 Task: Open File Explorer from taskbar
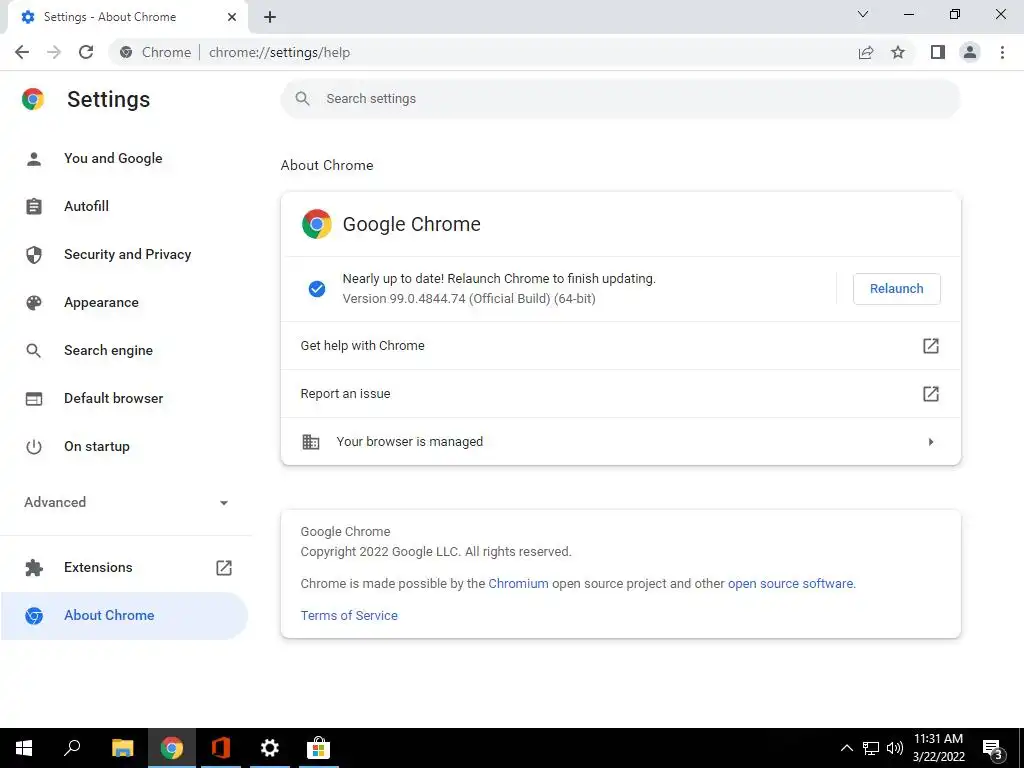(122, 748)
